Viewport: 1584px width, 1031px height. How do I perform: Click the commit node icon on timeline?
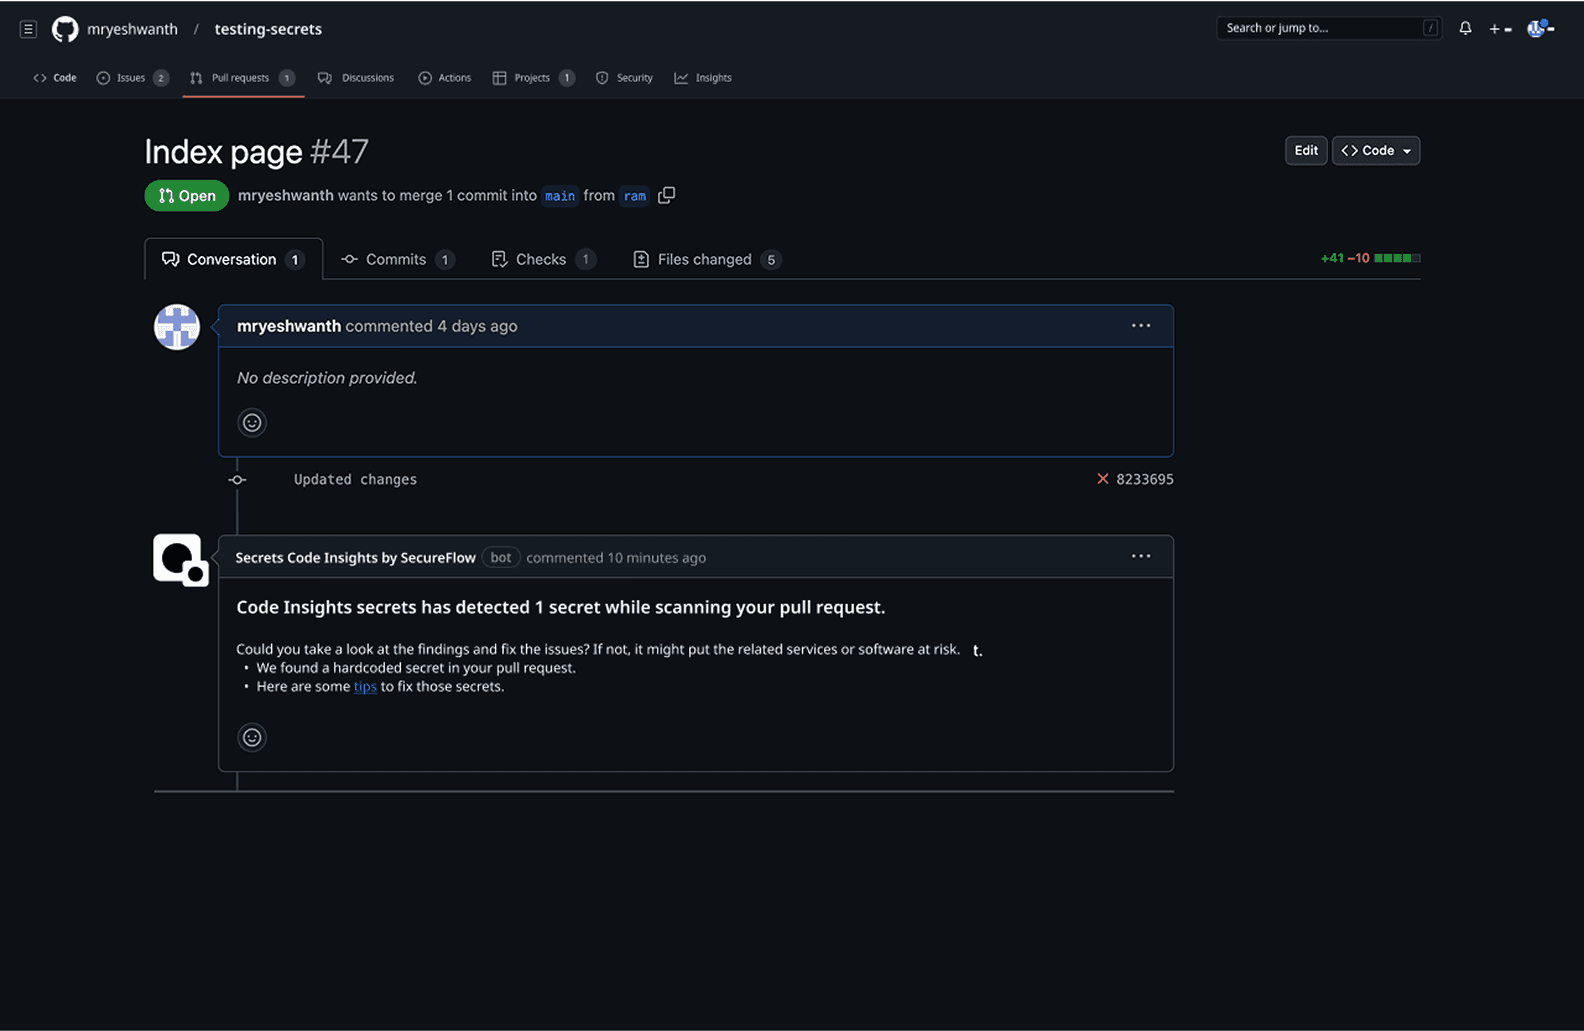(x=237, y=480)
